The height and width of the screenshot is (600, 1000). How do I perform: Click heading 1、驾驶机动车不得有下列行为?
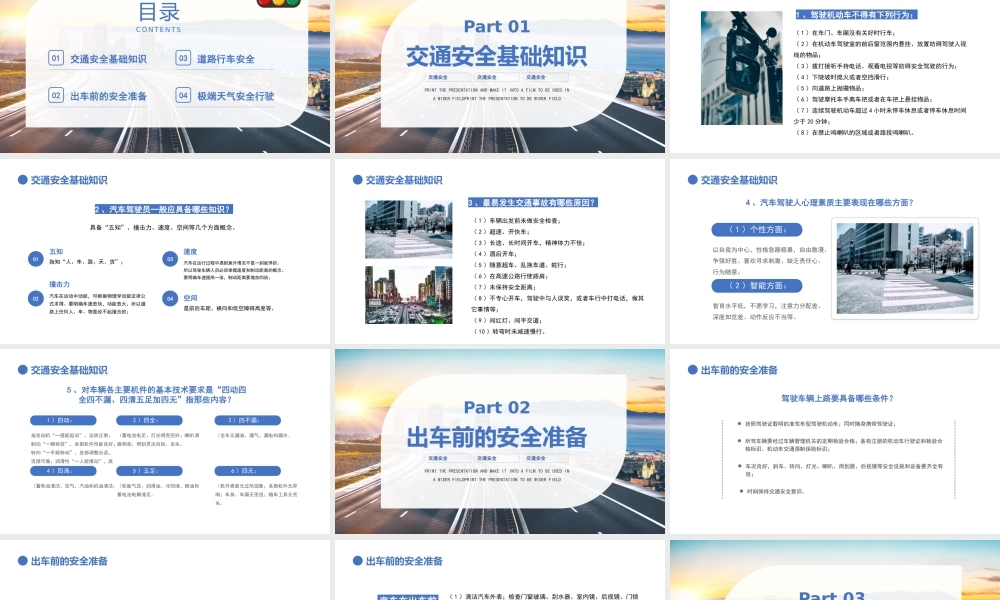[856, 15]
